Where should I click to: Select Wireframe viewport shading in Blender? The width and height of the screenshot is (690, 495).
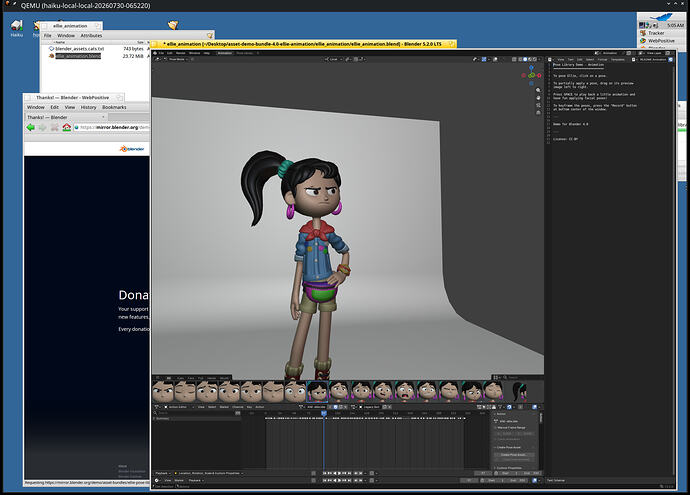tap(520, 59)
